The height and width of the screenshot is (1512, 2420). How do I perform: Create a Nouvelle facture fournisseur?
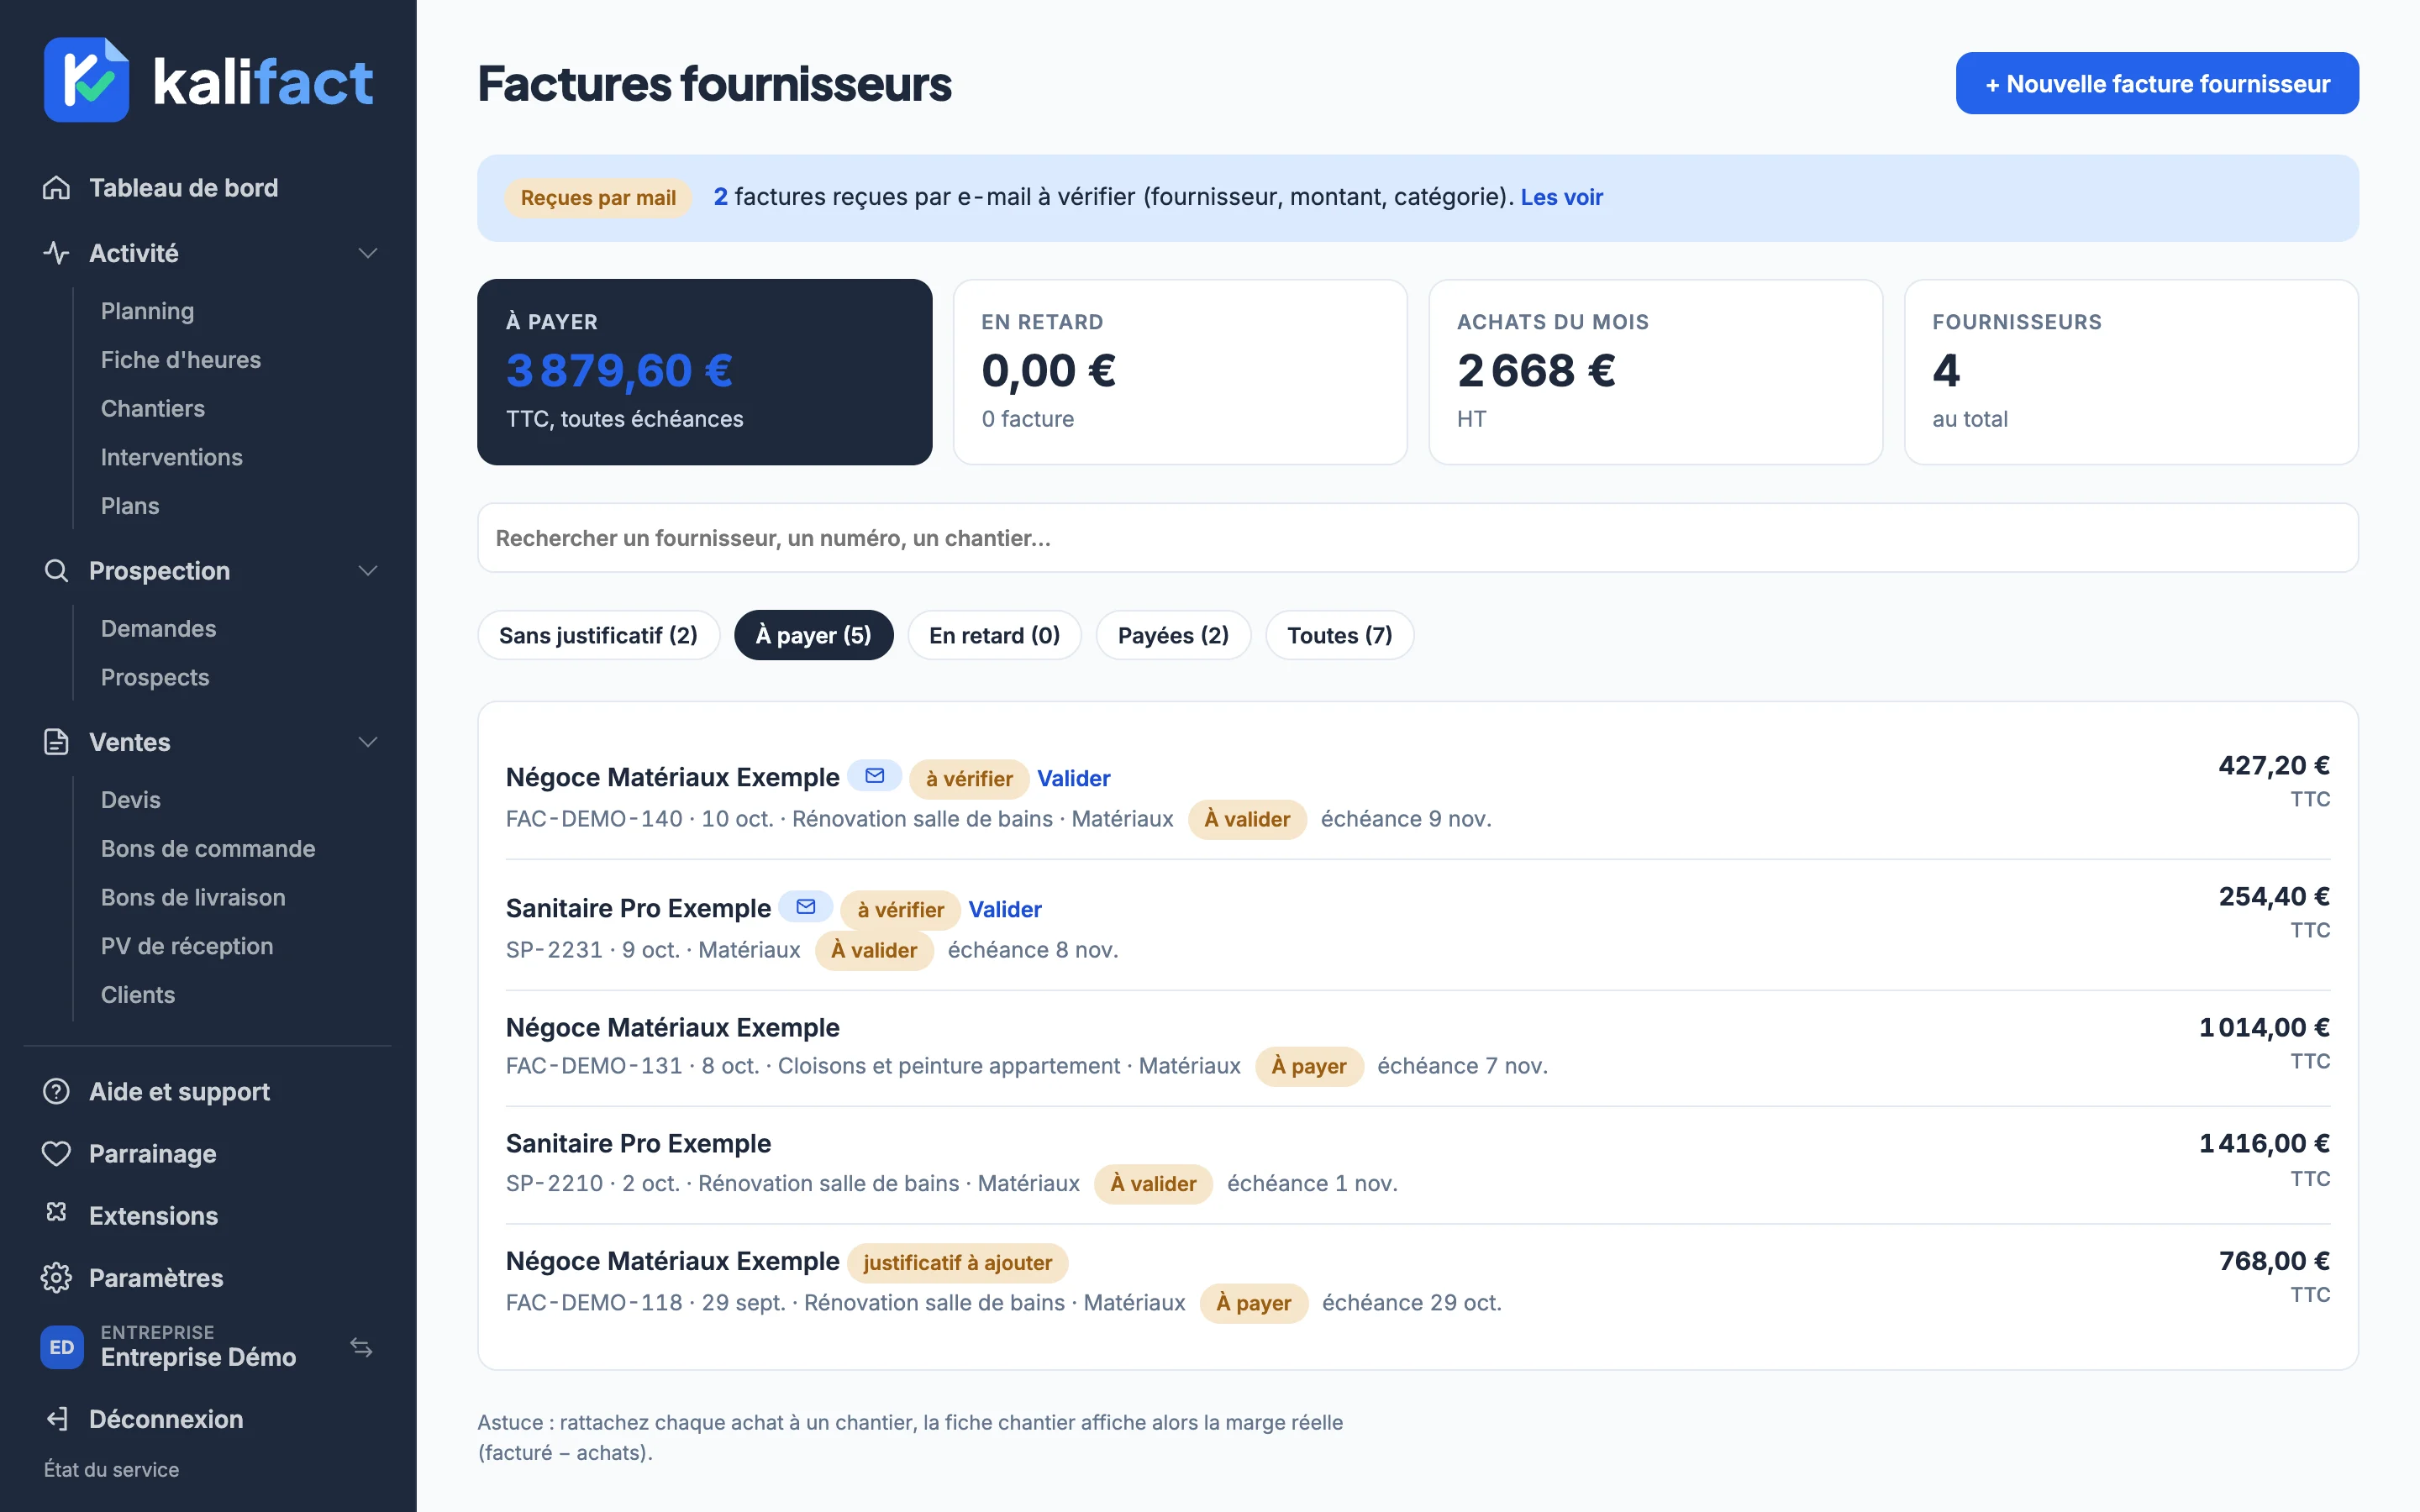(2157, 83)
